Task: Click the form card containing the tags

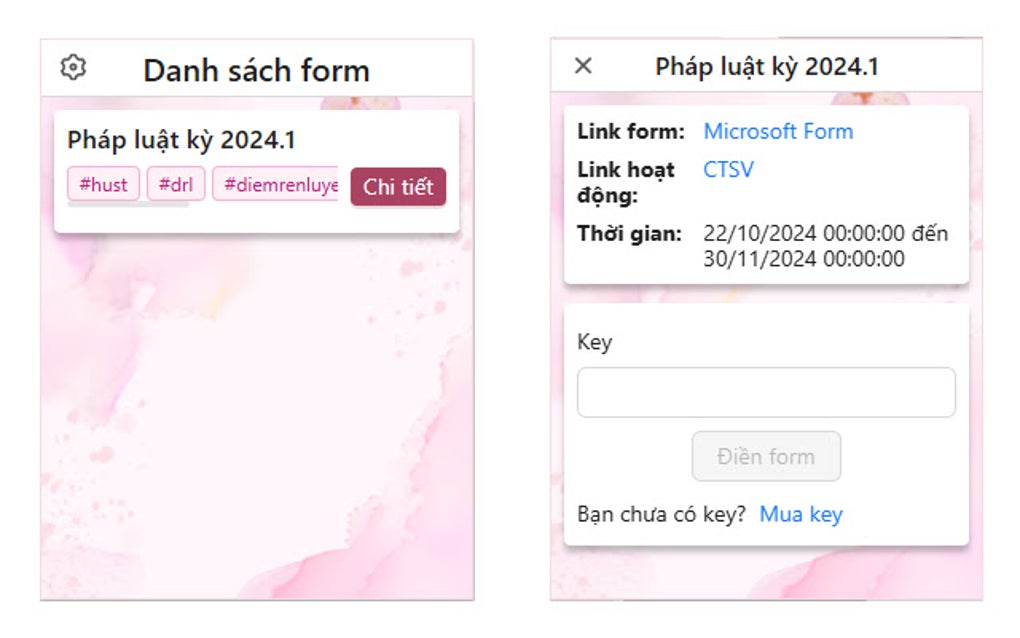Action: pyautogui.click(x=255, y=163)
